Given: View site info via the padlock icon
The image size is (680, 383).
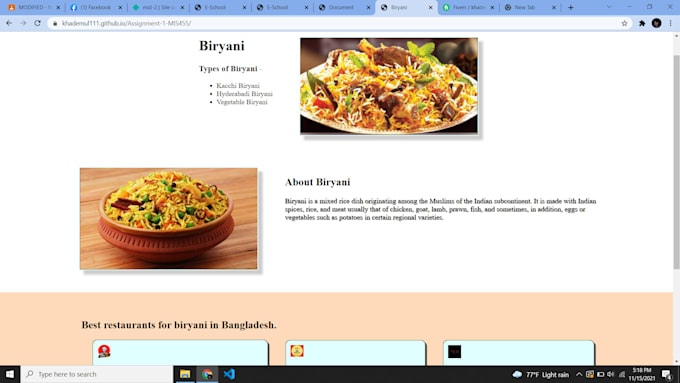Looking at the screenshot, I should (x=55, y=23).
